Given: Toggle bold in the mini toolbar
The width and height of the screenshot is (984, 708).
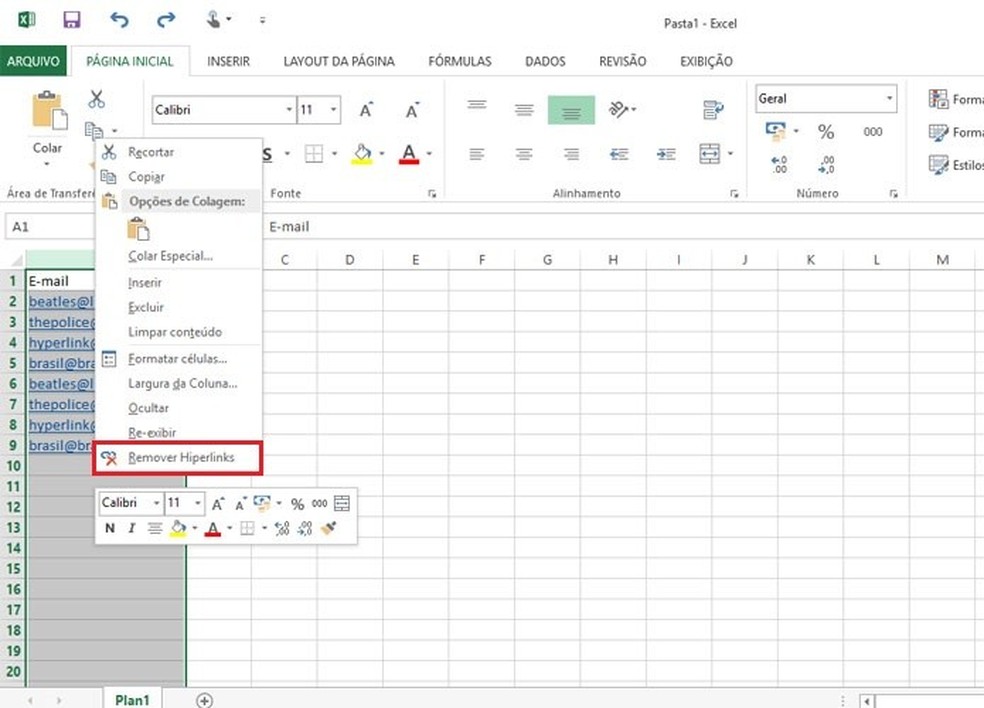Looking at the screenshot, I should [x=110, y=528].
